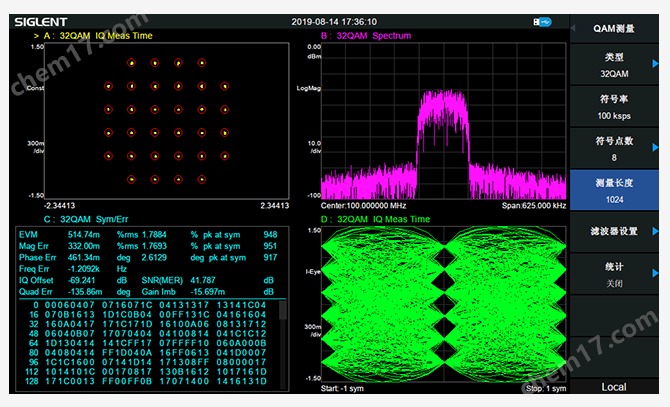Select the 测量长度 1024 softkey
670x407 pixels.
click(614, 190)
